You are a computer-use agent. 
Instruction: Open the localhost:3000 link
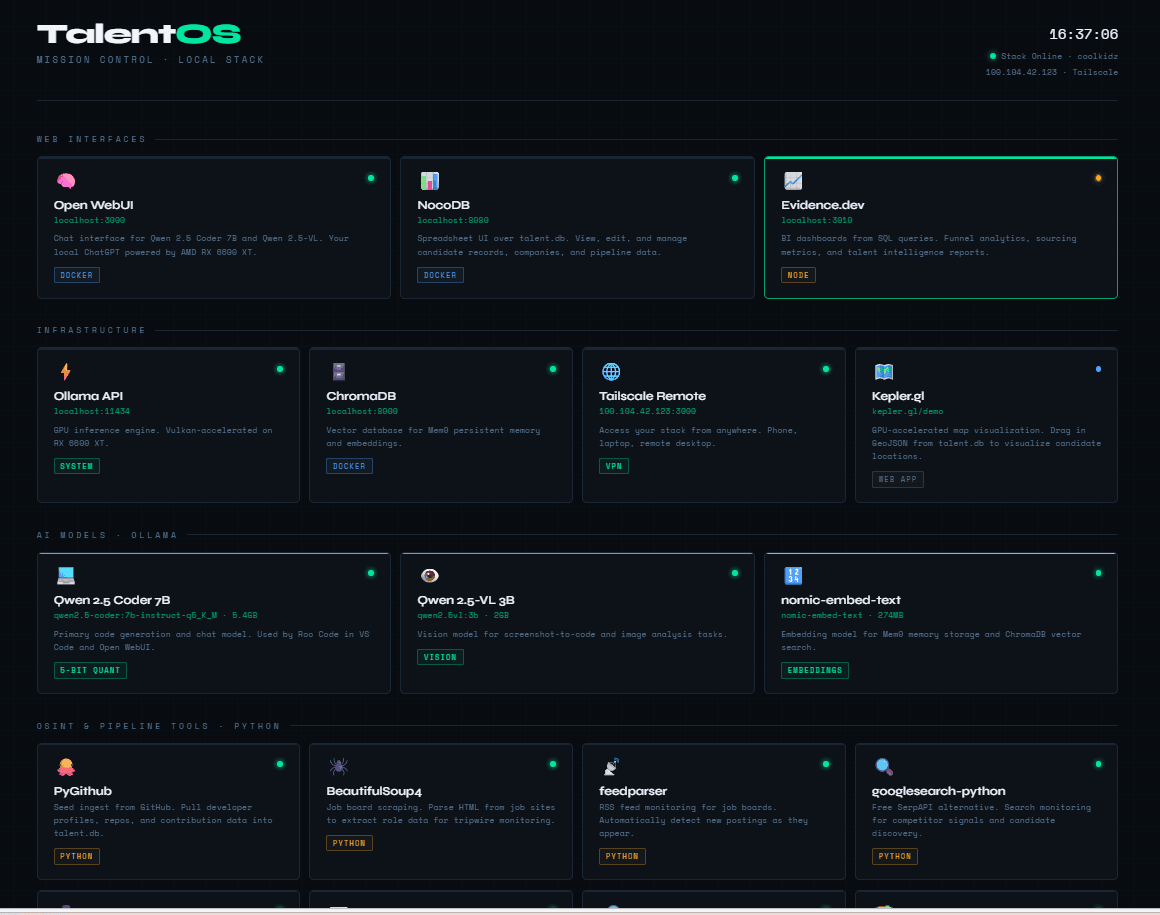coord(89,220)
